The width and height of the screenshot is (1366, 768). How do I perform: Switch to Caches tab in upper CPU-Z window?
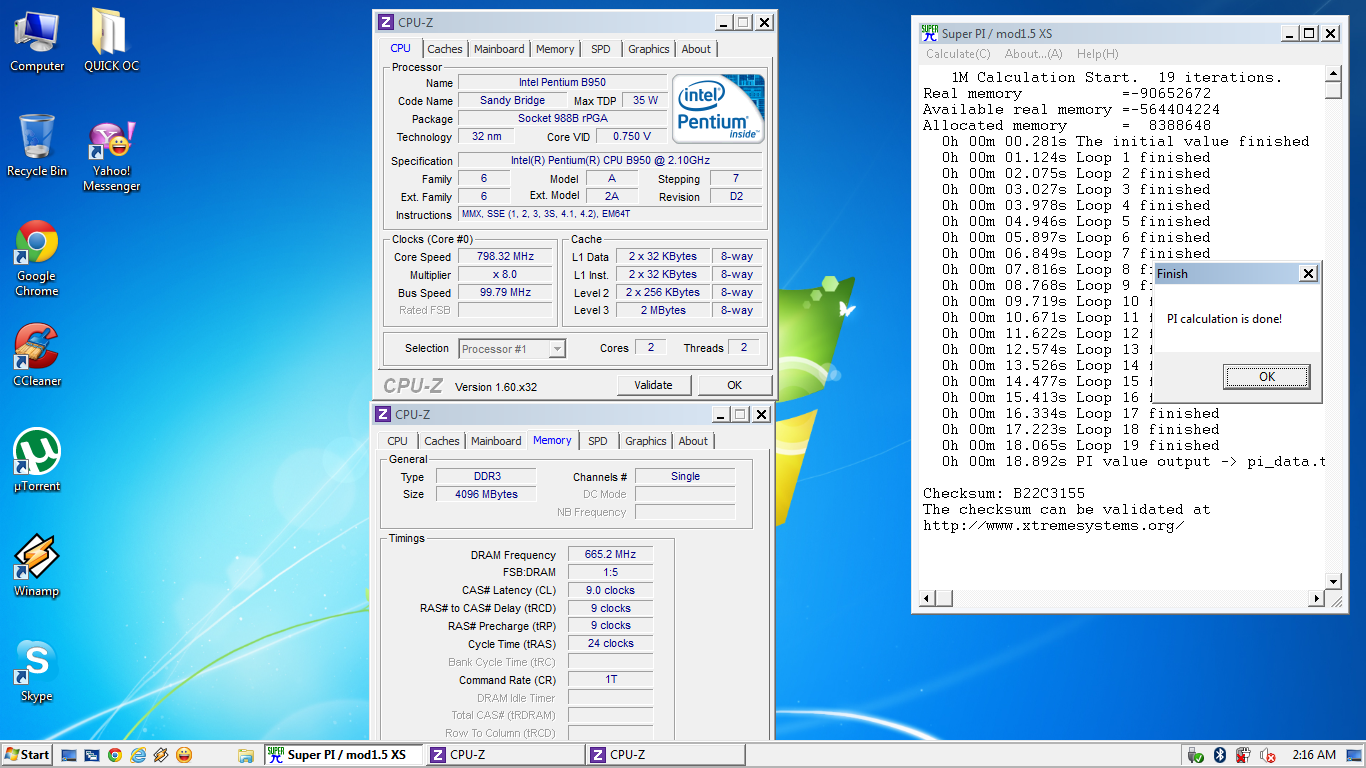pos(445,49)
